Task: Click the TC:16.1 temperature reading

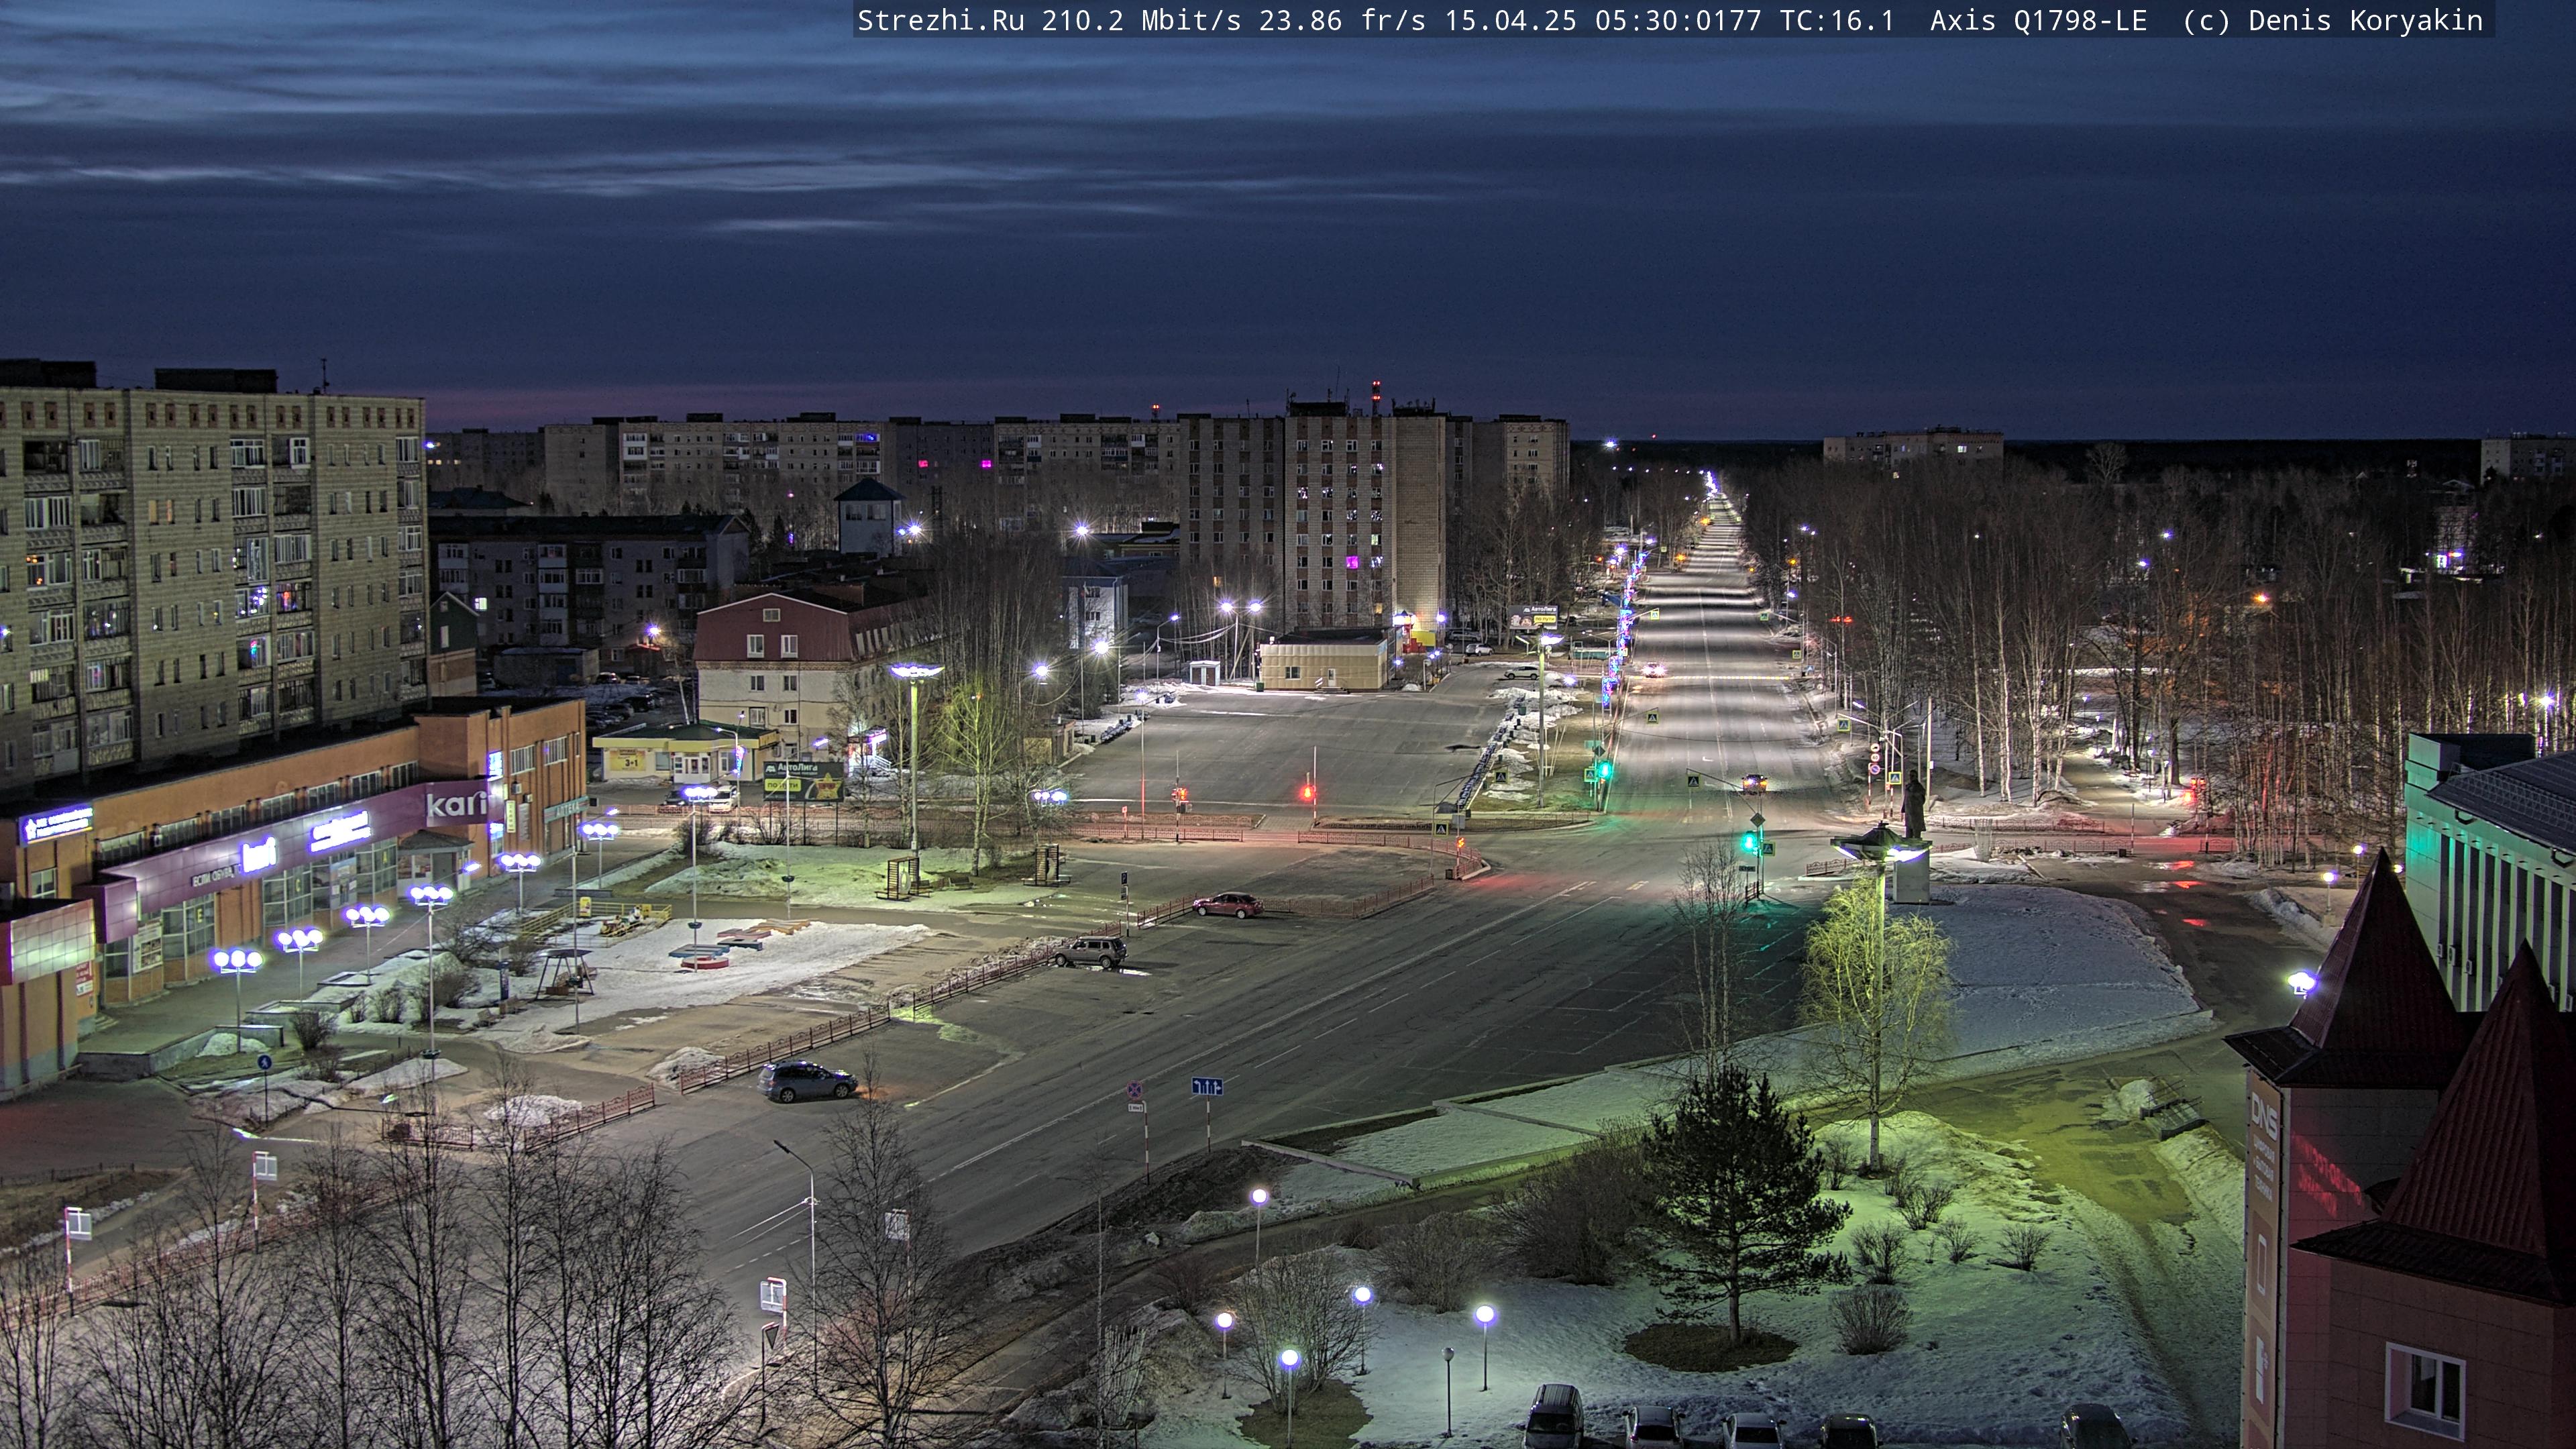Action: (1837, 21)
